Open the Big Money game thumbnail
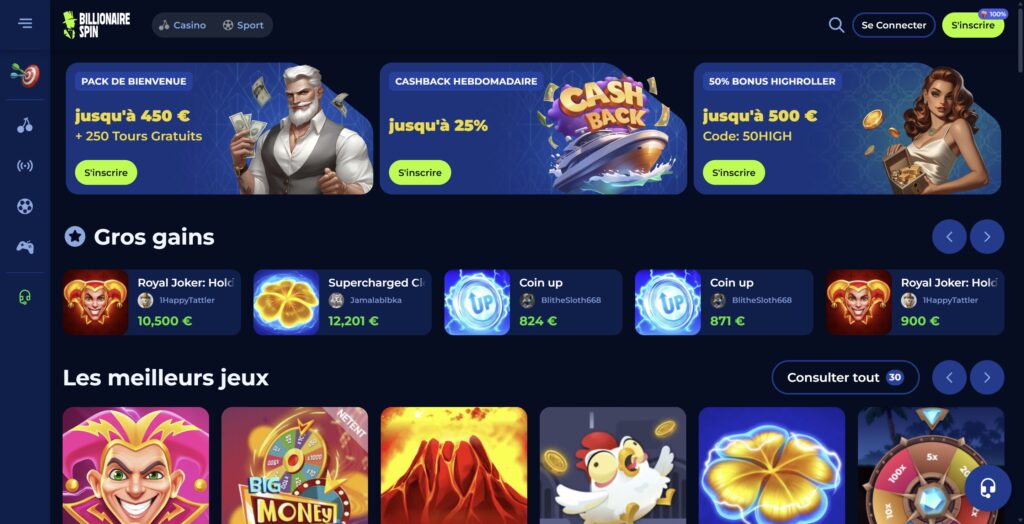This screenshot has width=1024, height=524. (295, 465)
